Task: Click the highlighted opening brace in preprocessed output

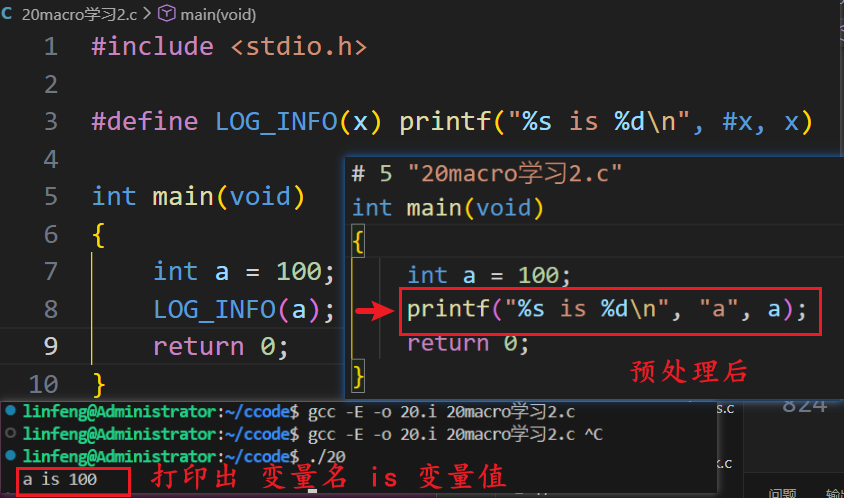Action: point(358,241)
